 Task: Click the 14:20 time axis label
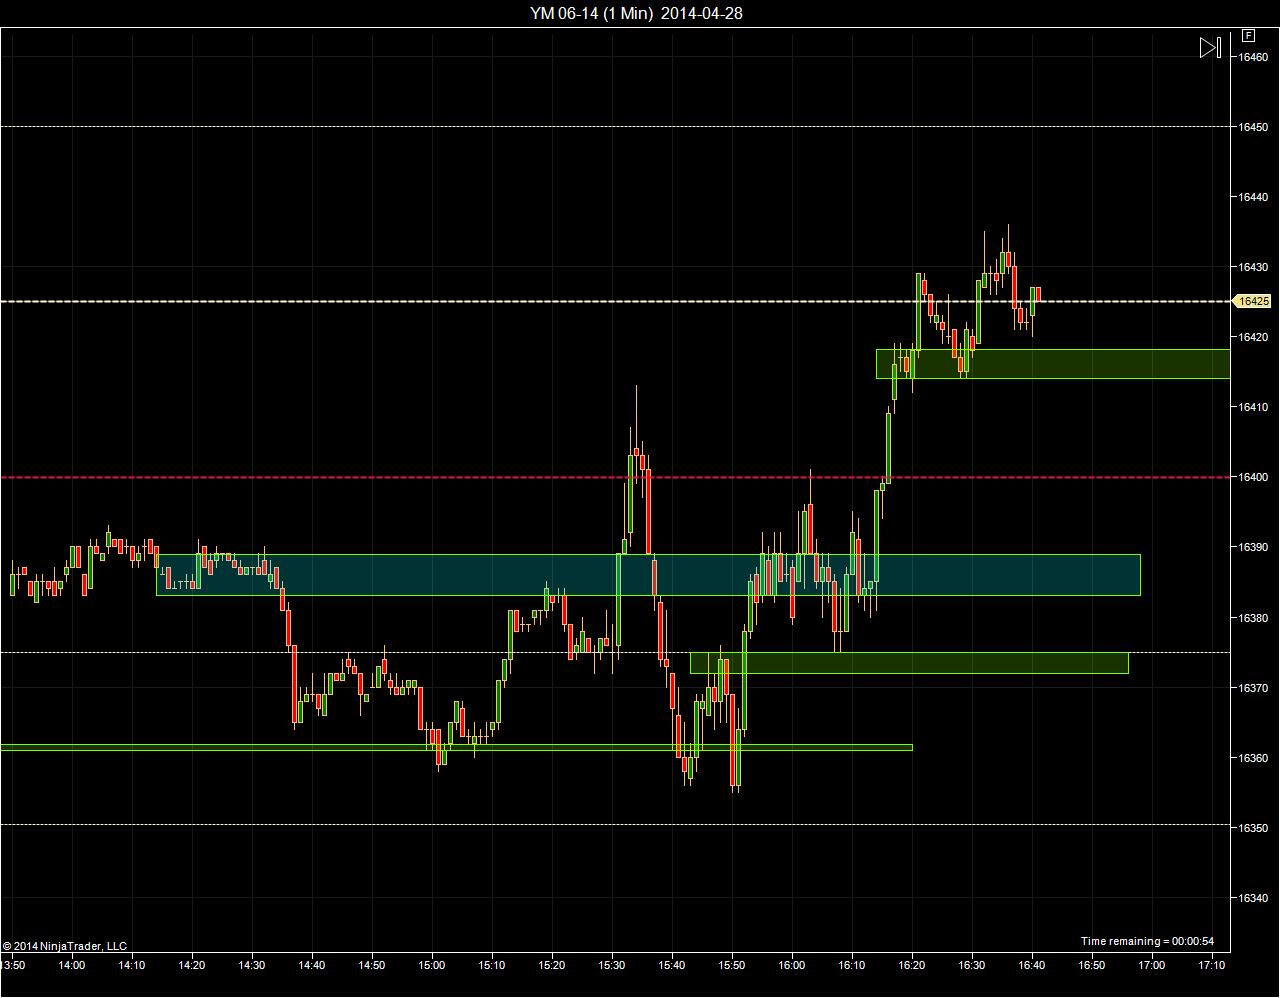pyautogui.click(x=192, y=965)
